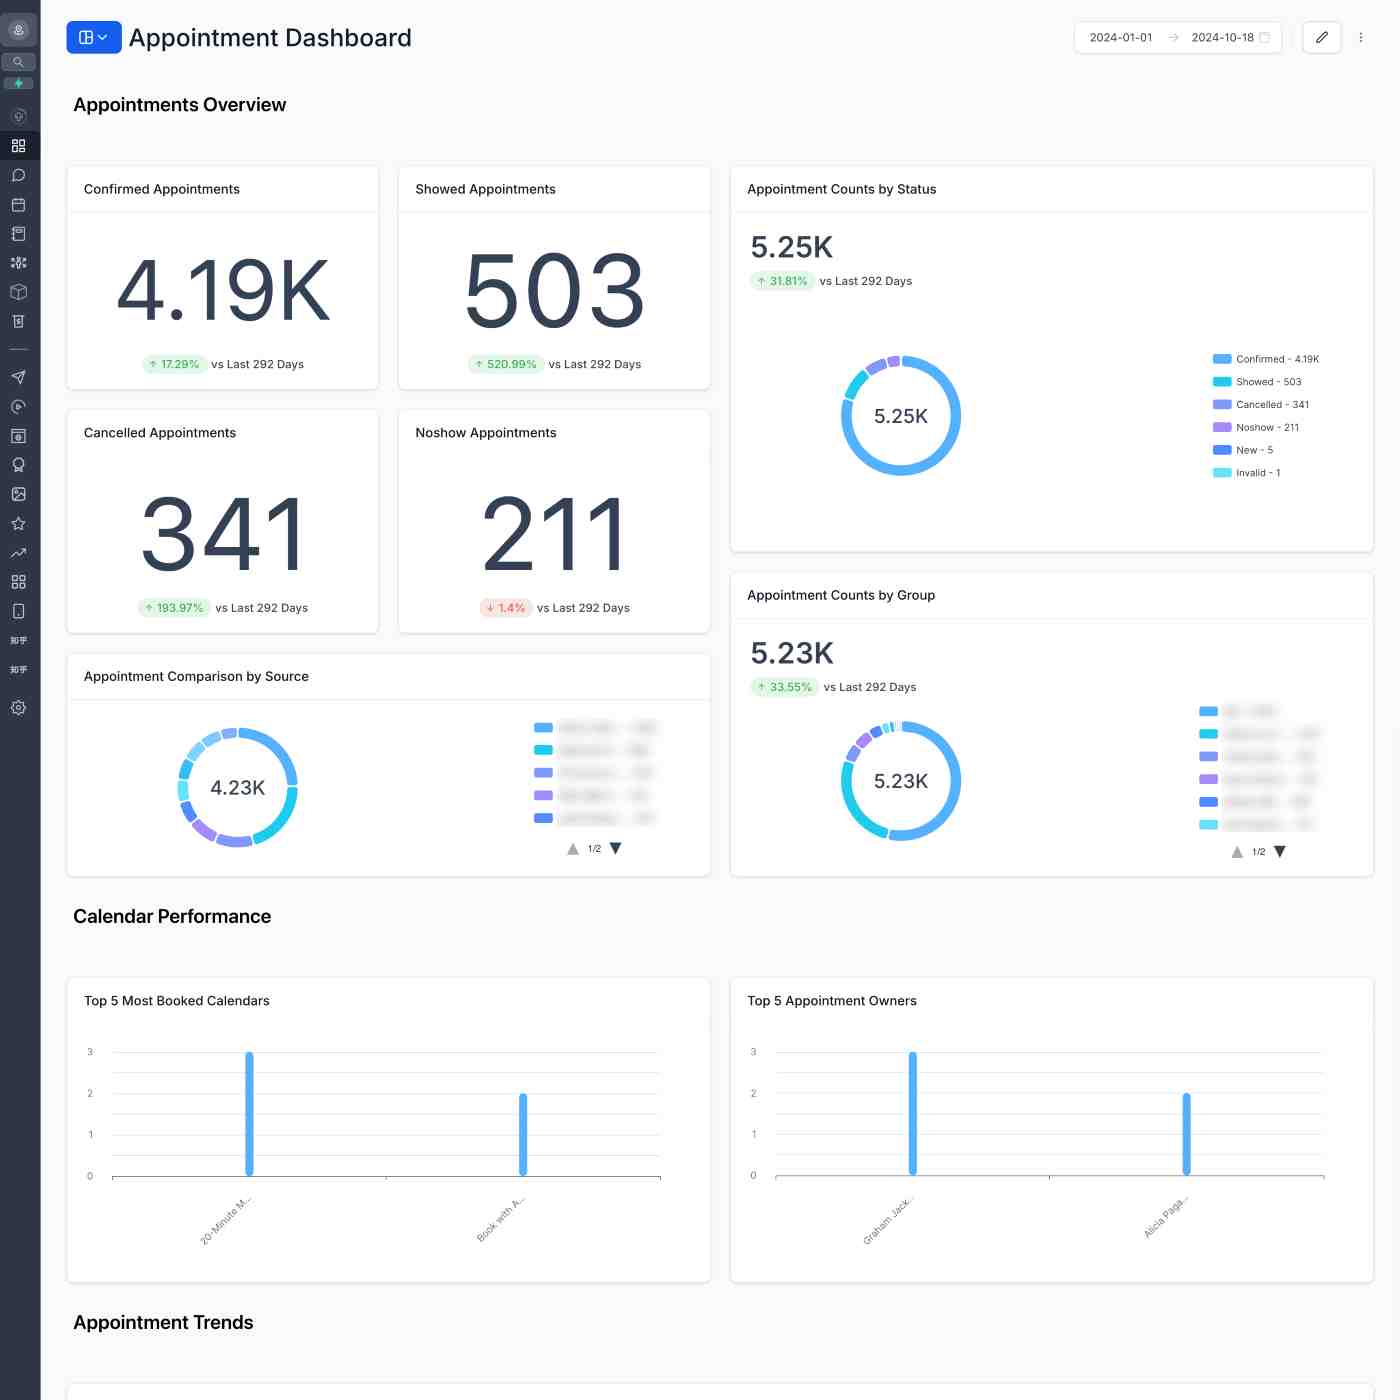Image resolution: width=1400 pixels, height=1400 pixels.
Task: Click the sparkle AI assistant button
Action: click(x=18, y=83)
